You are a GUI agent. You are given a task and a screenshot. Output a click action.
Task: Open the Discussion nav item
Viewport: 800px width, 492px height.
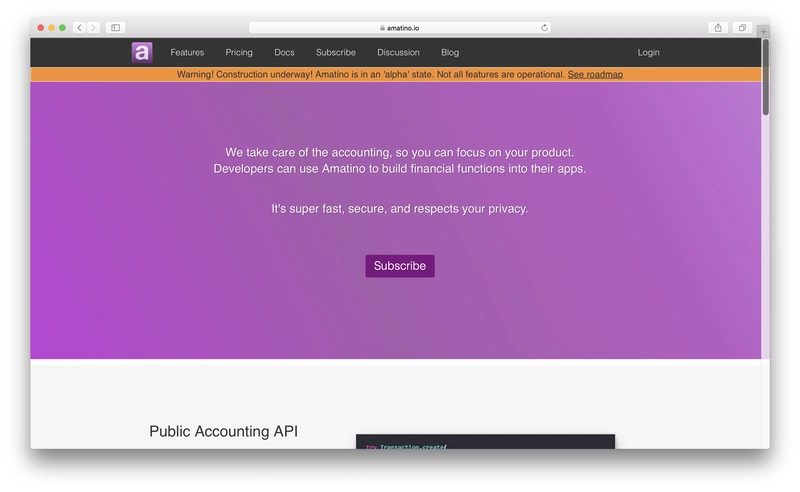coord(398,52)
